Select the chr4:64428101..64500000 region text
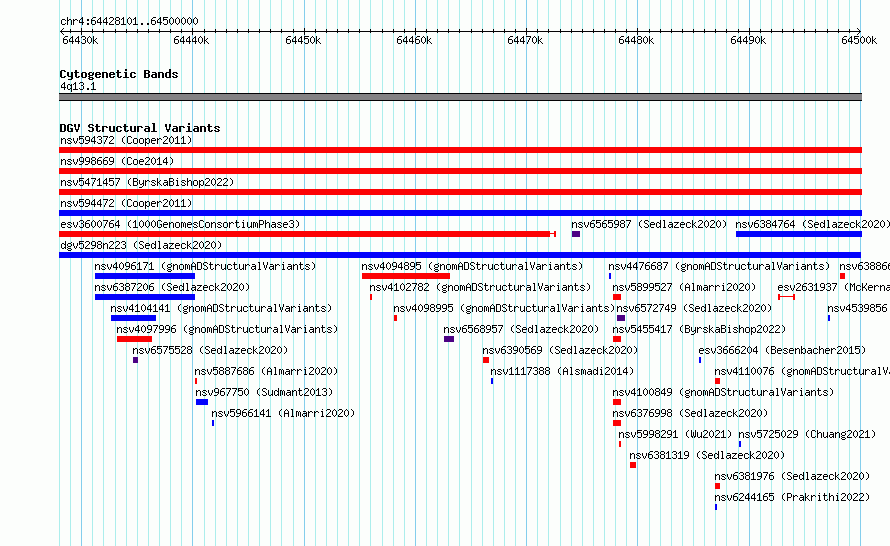This screenshot has width=890, height=546. pos(129,22)
